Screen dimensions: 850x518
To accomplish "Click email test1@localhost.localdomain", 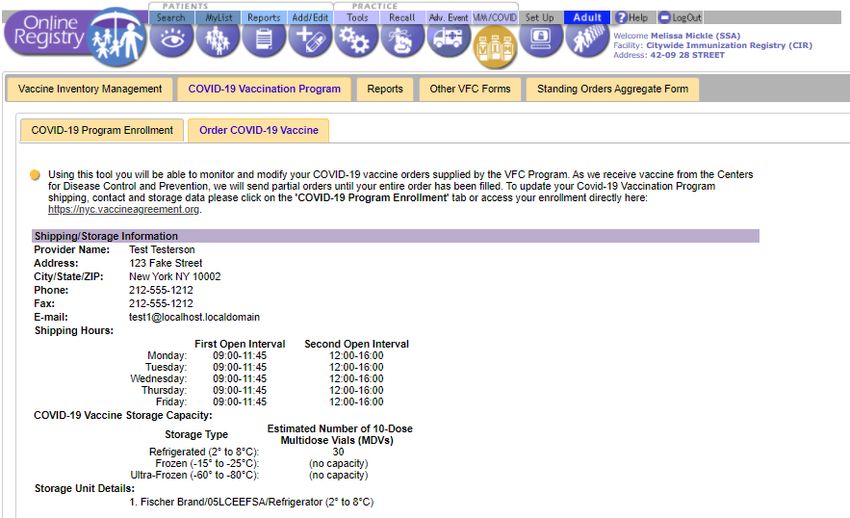I will coord(194,317).
